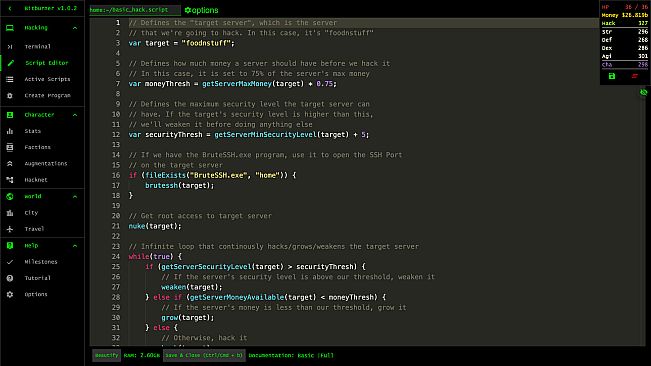Click the 'nuke(target);' code line
The width and height of the screenshot is (651, 366).
click(155, 226)
